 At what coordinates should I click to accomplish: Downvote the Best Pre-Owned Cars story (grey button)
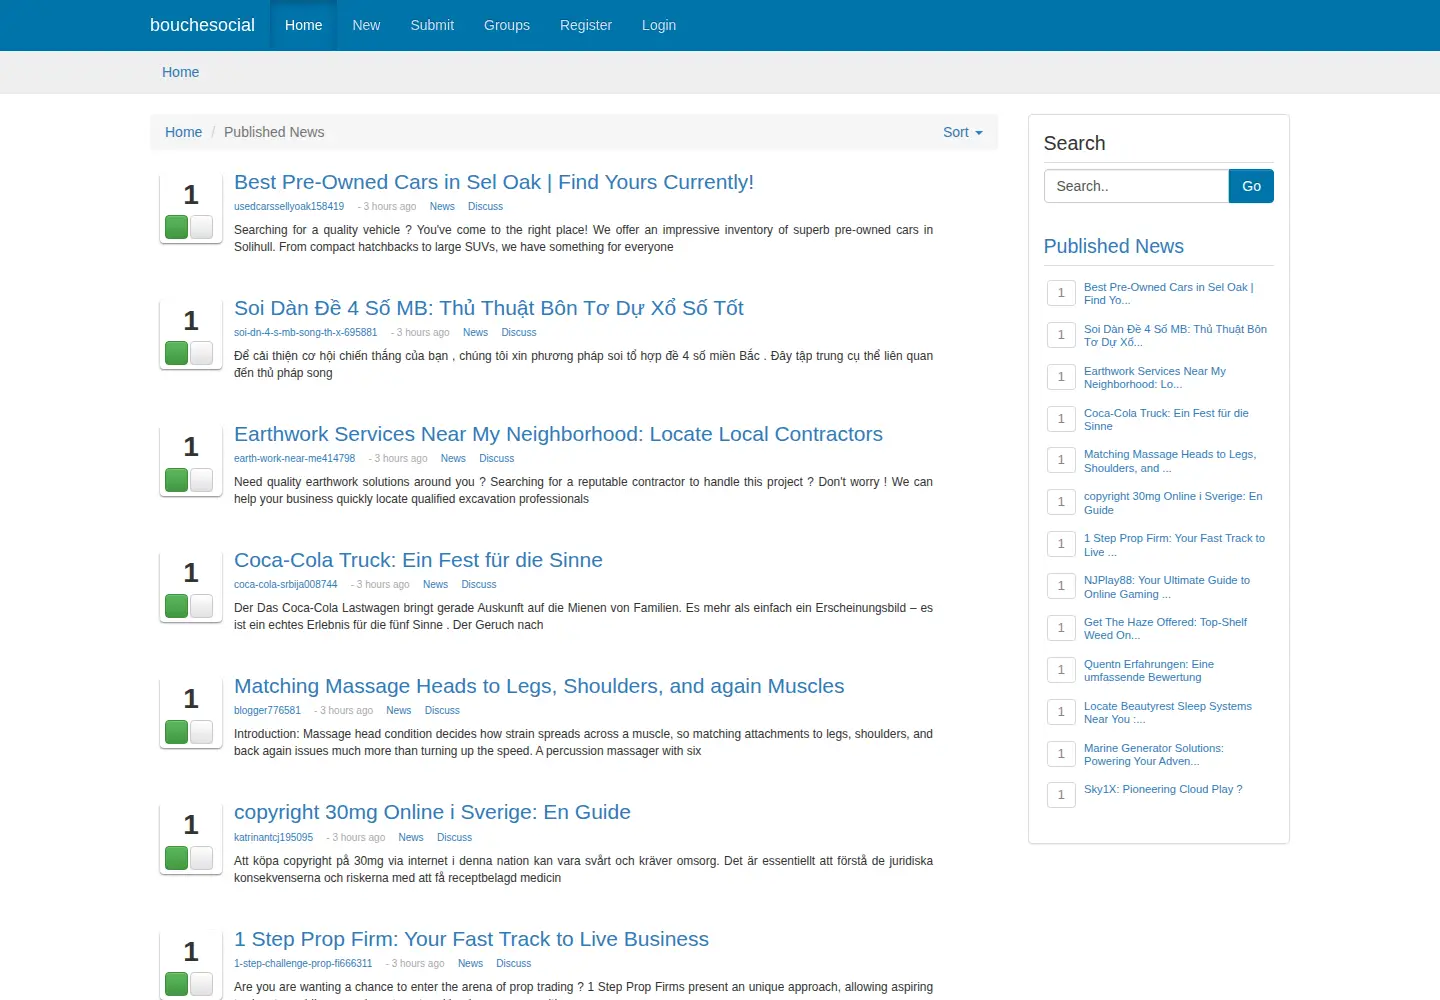point(202,227)
